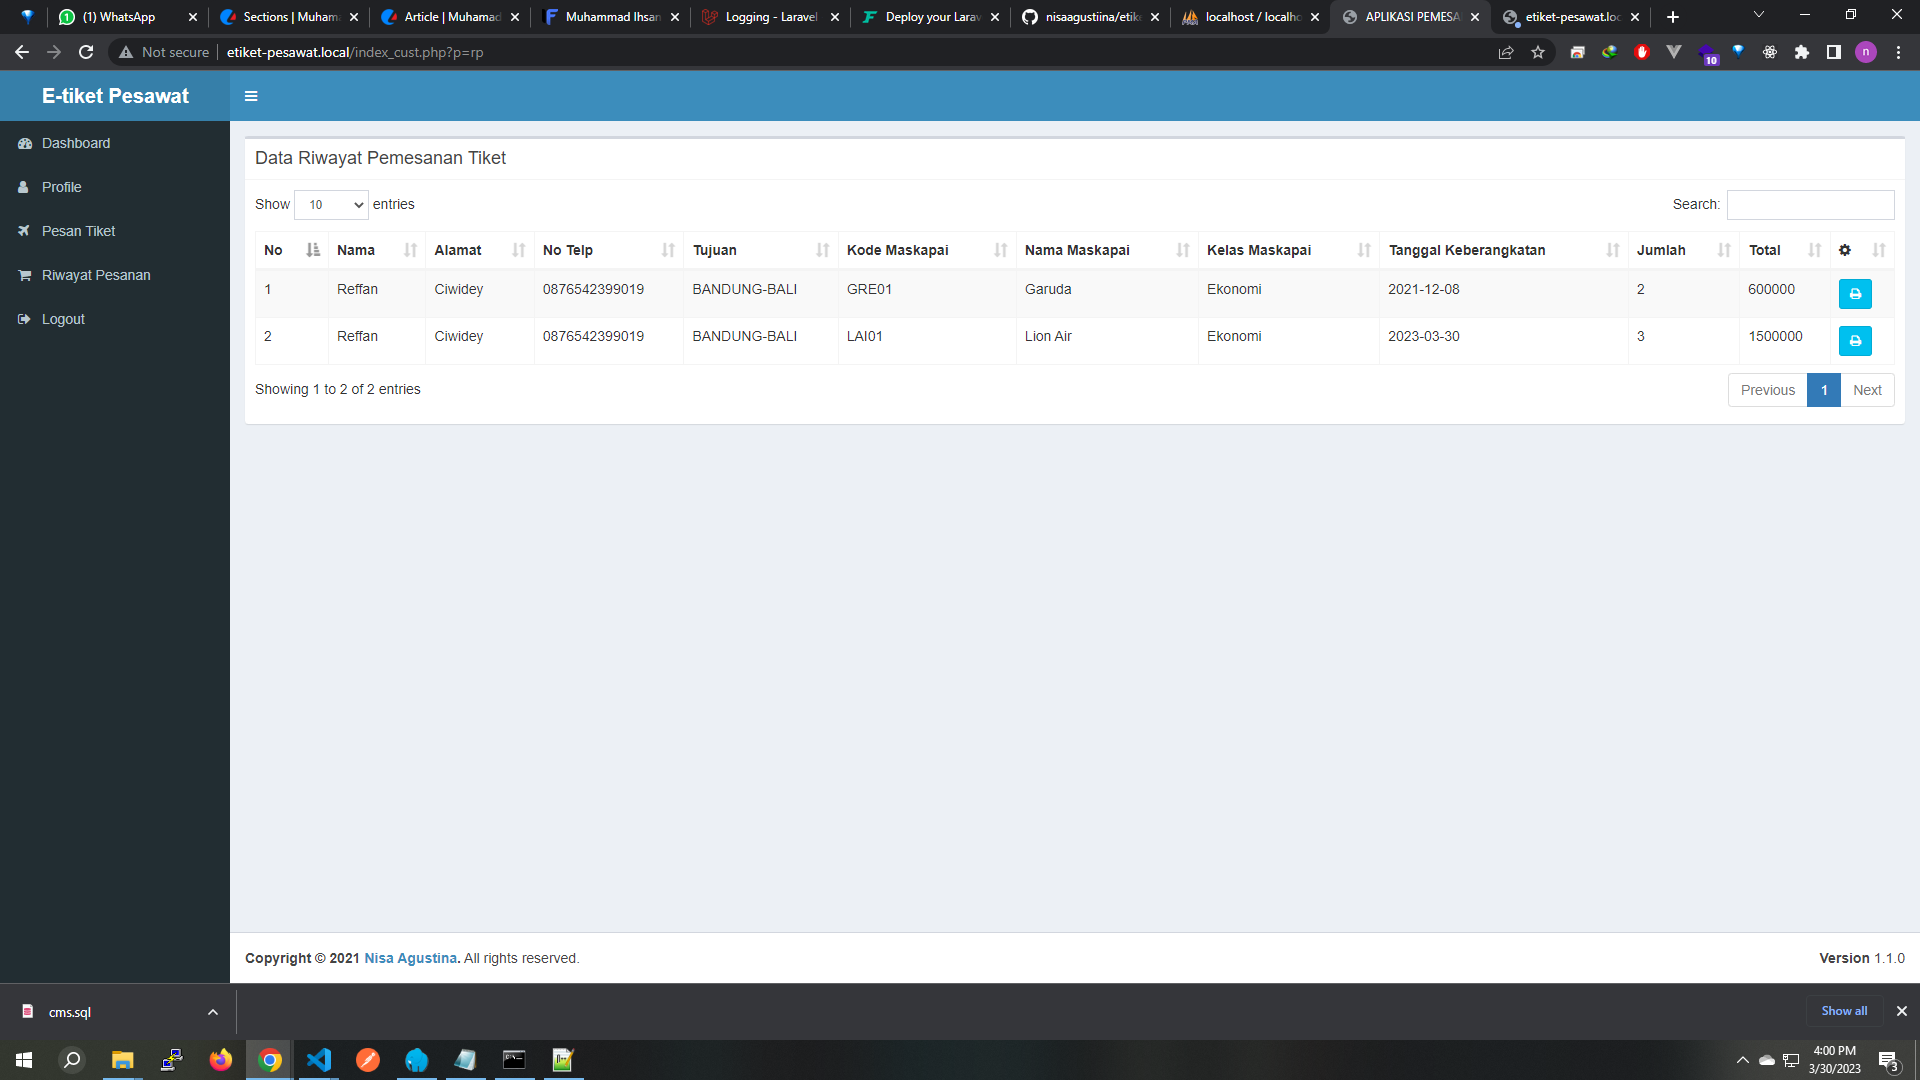Open downloaded cms.sql file

(70, 1012)
